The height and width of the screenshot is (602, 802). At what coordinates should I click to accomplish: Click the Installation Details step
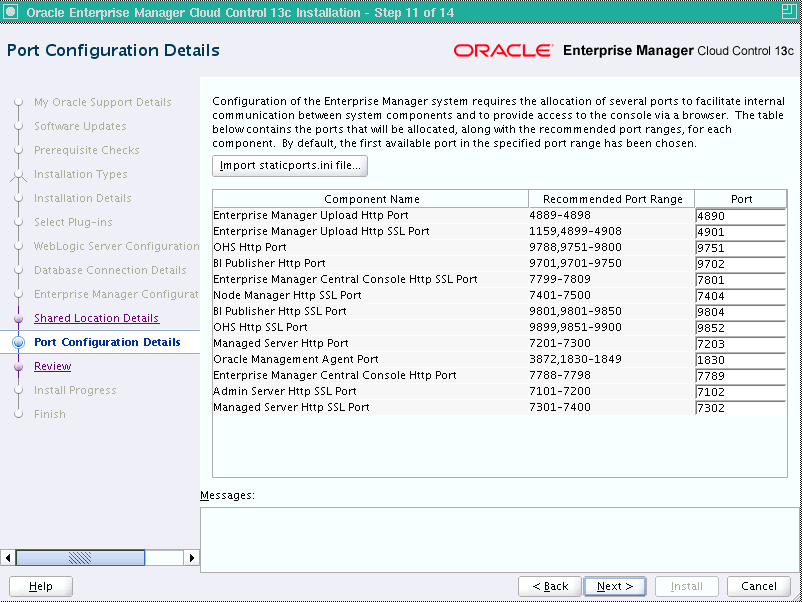82,198
